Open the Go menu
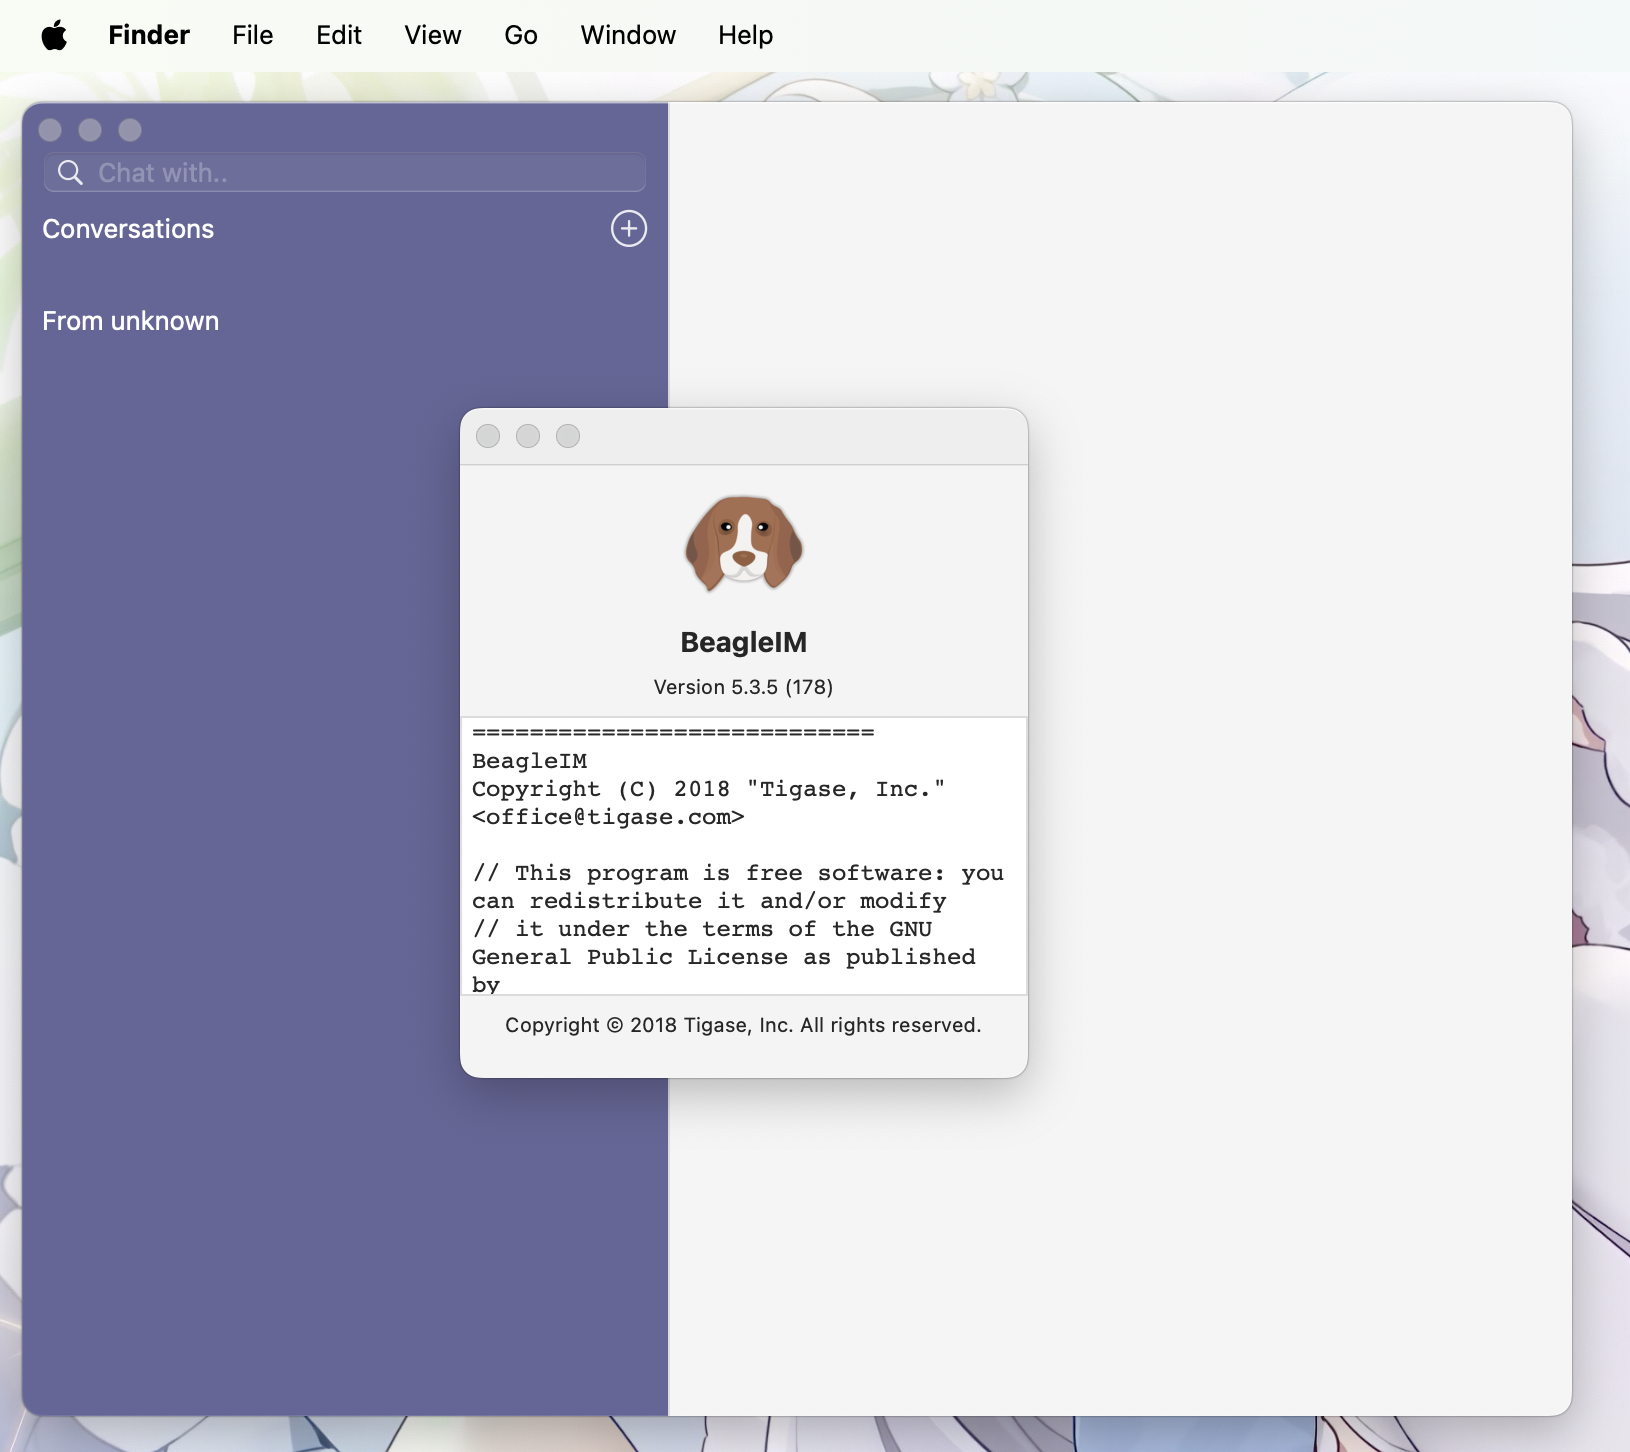 [521, 36]
